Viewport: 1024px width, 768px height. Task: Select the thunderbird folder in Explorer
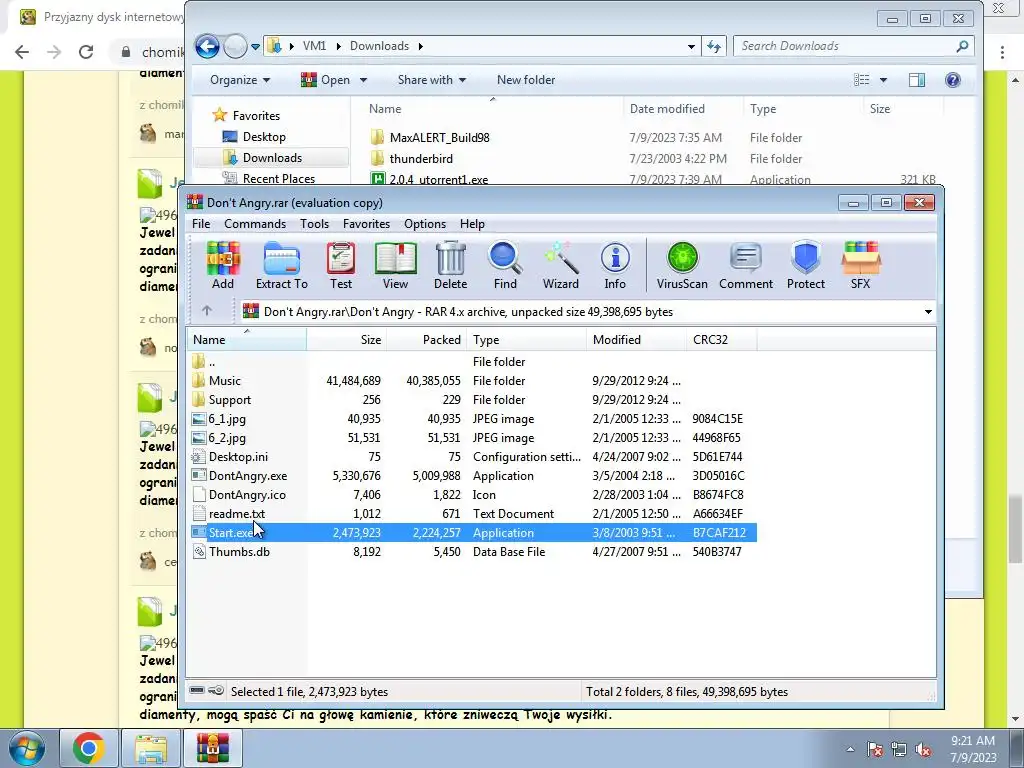(421, 159)
